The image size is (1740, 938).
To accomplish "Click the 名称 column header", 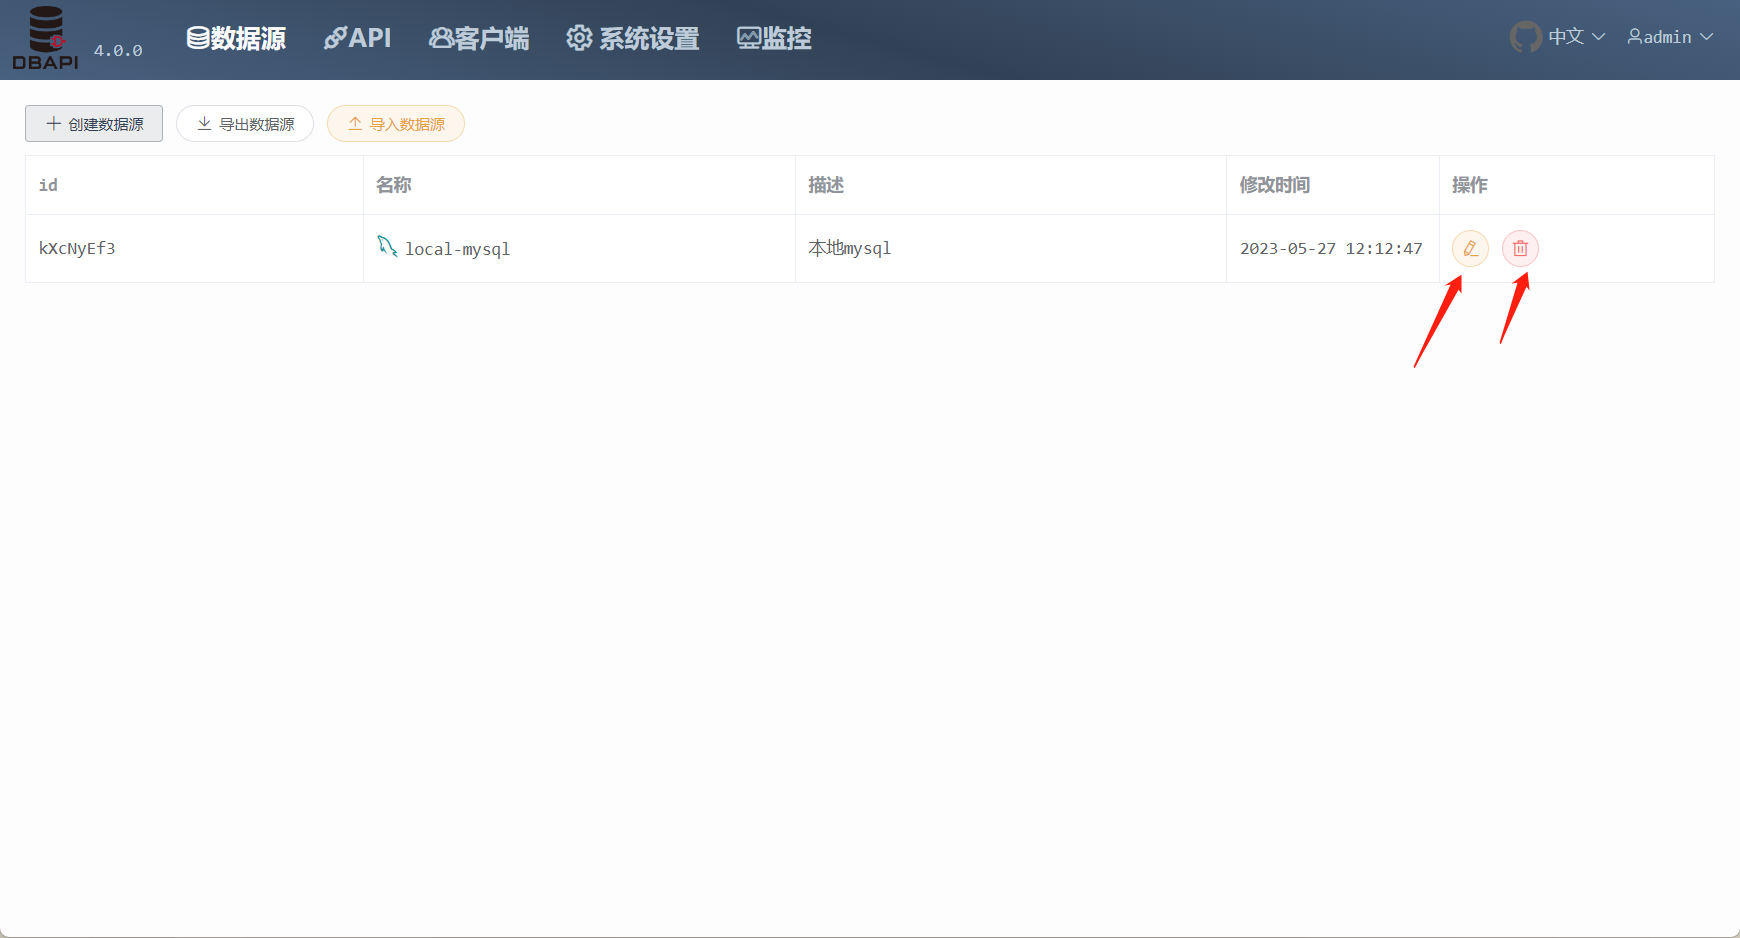I will point(579,185).
